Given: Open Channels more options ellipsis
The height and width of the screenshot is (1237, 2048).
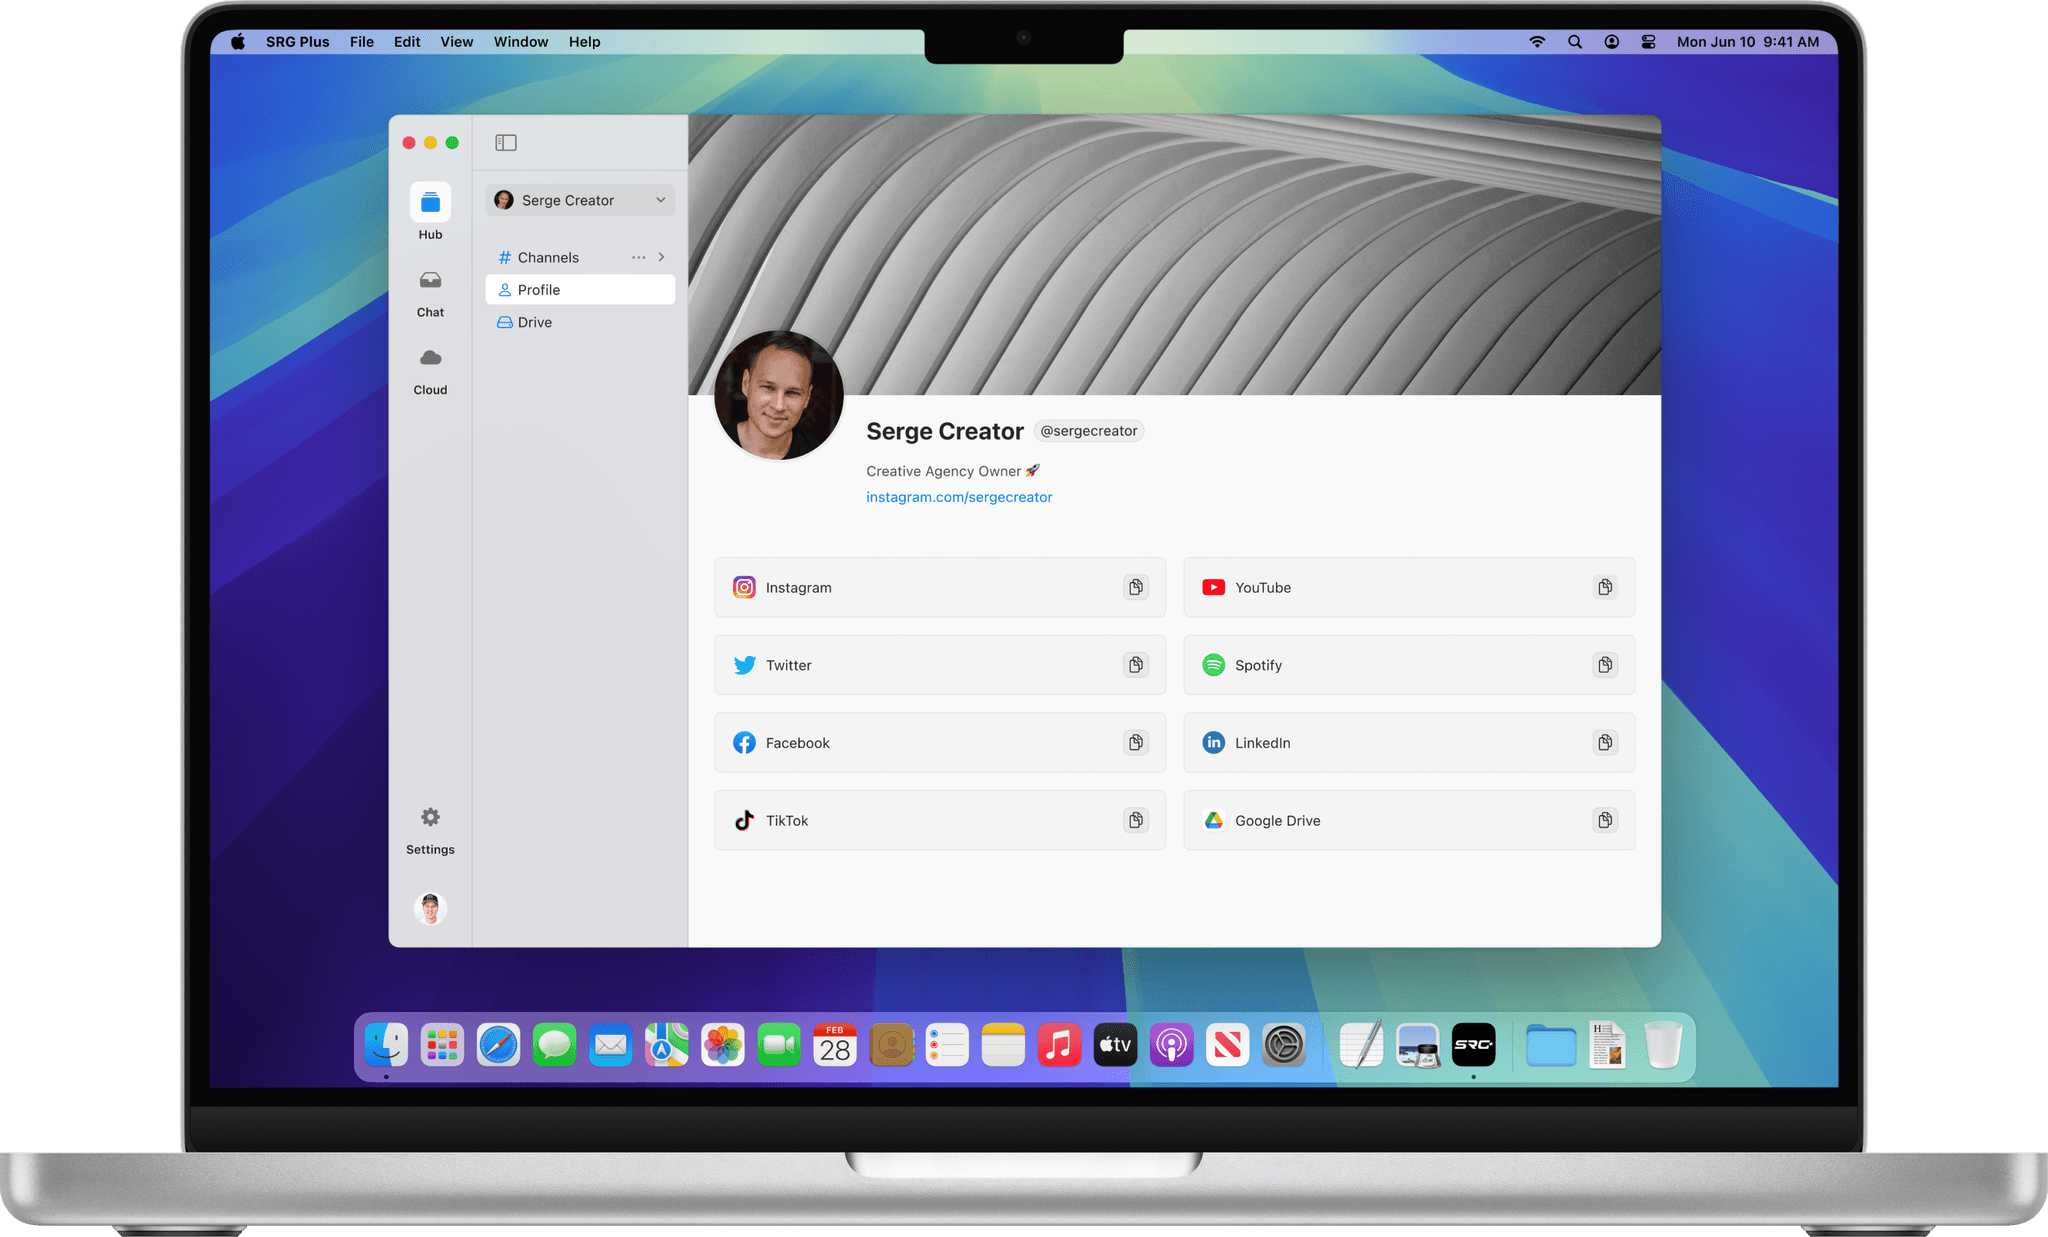Looking at the screenshot, I should click(x=638, y=257).
